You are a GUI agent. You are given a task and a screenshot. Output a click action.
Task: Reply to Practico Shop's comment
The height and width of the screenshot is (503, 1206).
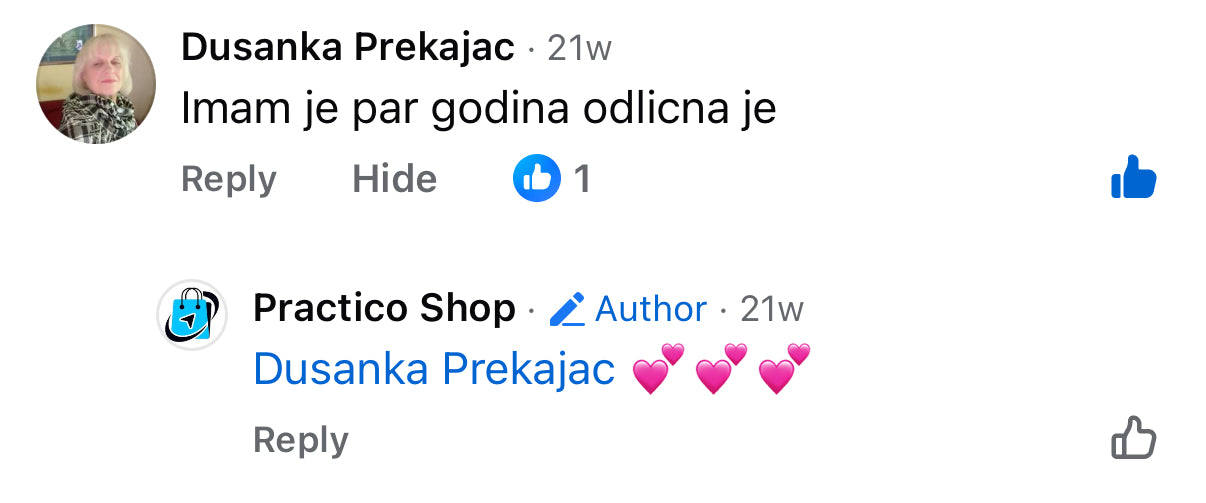[300, 440]
